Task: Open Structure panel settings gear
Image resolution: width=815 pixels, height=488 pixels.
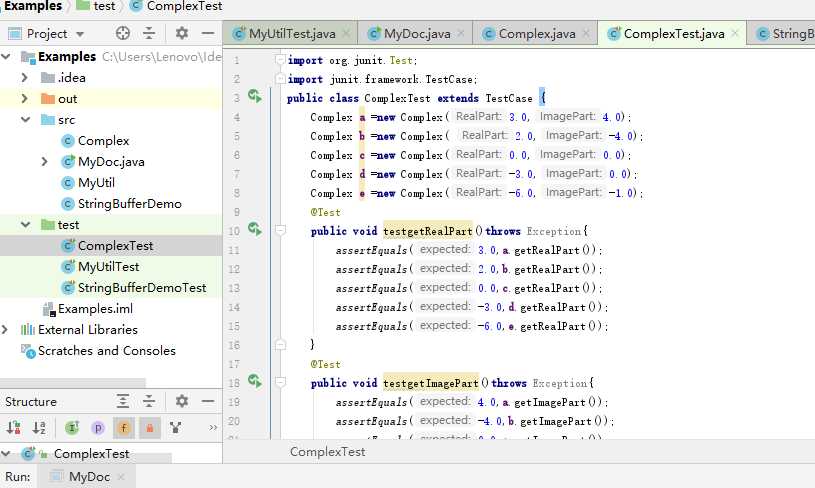Action: click(181, 401)
